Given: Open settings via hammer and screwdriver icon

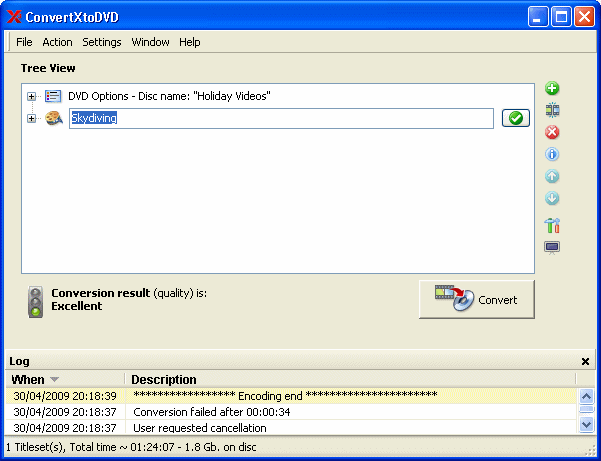Looking at the screenshot, I should [x=552, y=225].
